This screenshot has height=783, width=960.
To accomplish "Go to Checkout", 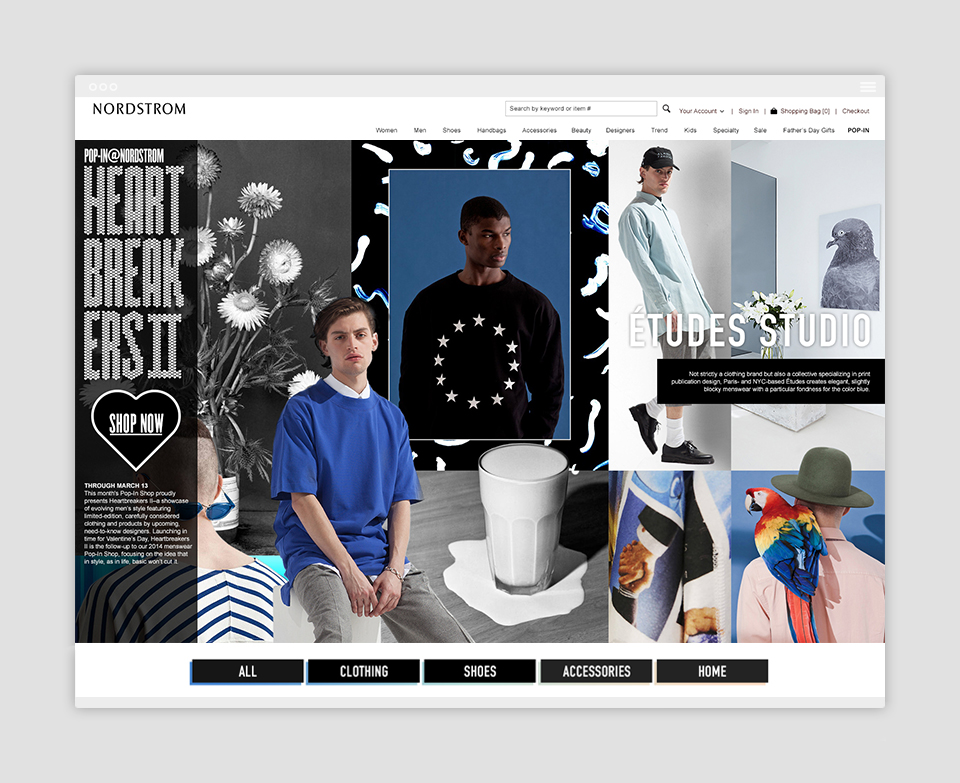I will 855,111.
